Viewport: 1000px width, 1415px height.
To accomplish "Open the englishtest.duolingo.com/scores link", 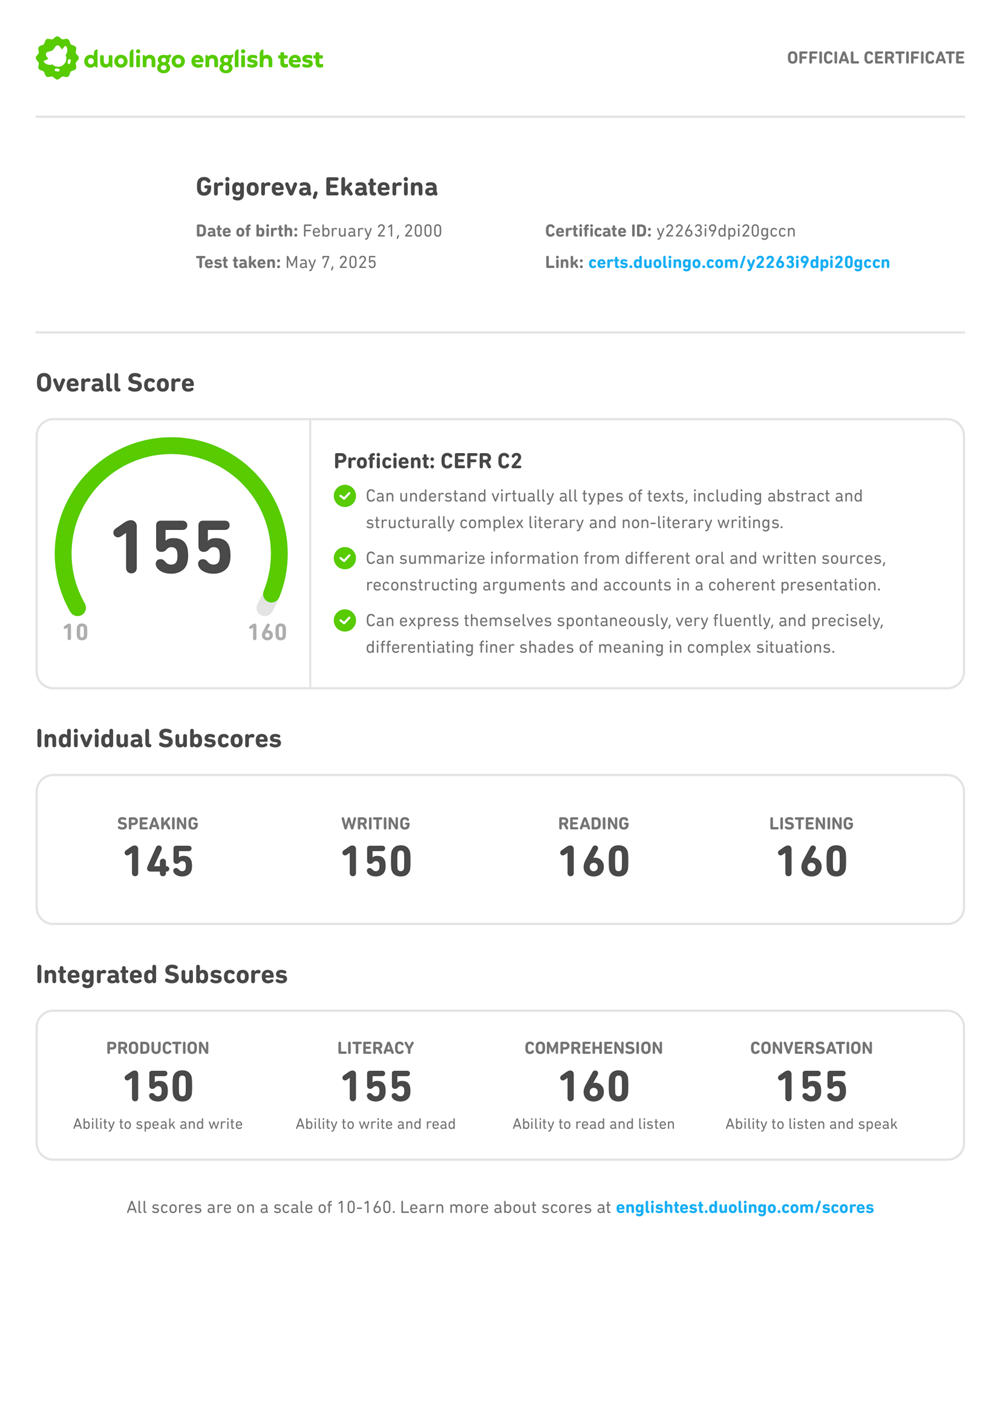I will (x=745, y=1207).
